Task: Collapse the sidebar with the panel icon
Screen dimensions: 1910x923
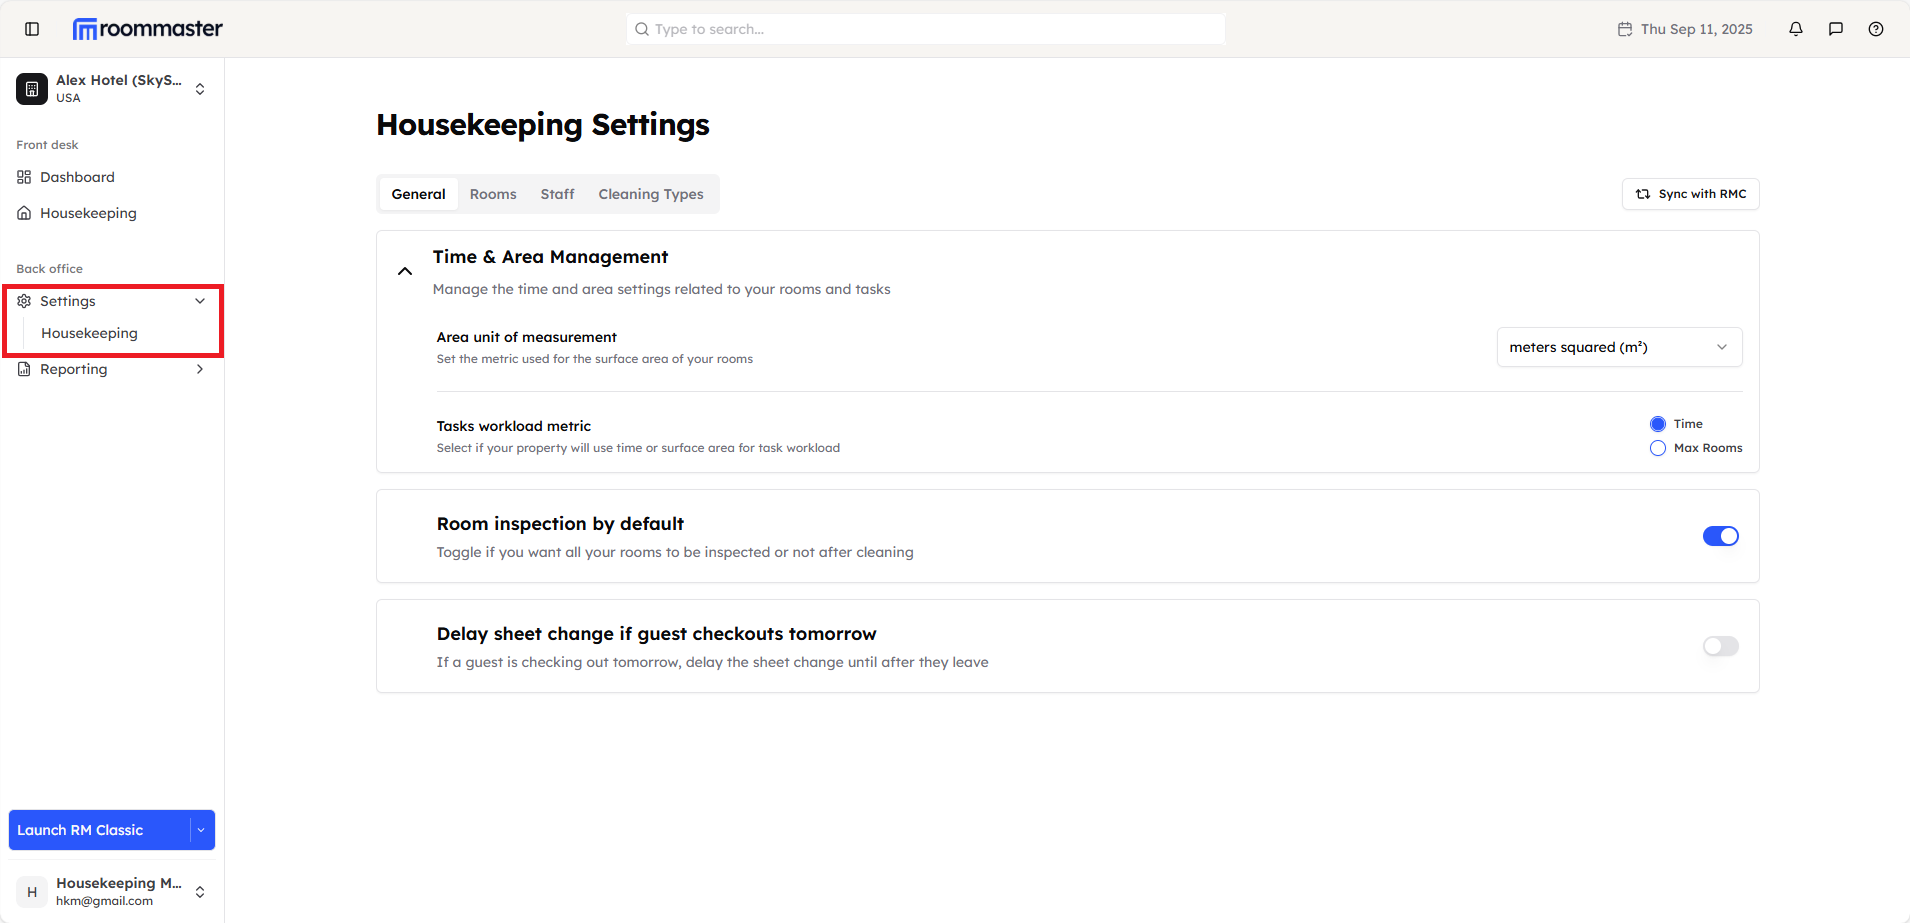Action: pos(31,29)
